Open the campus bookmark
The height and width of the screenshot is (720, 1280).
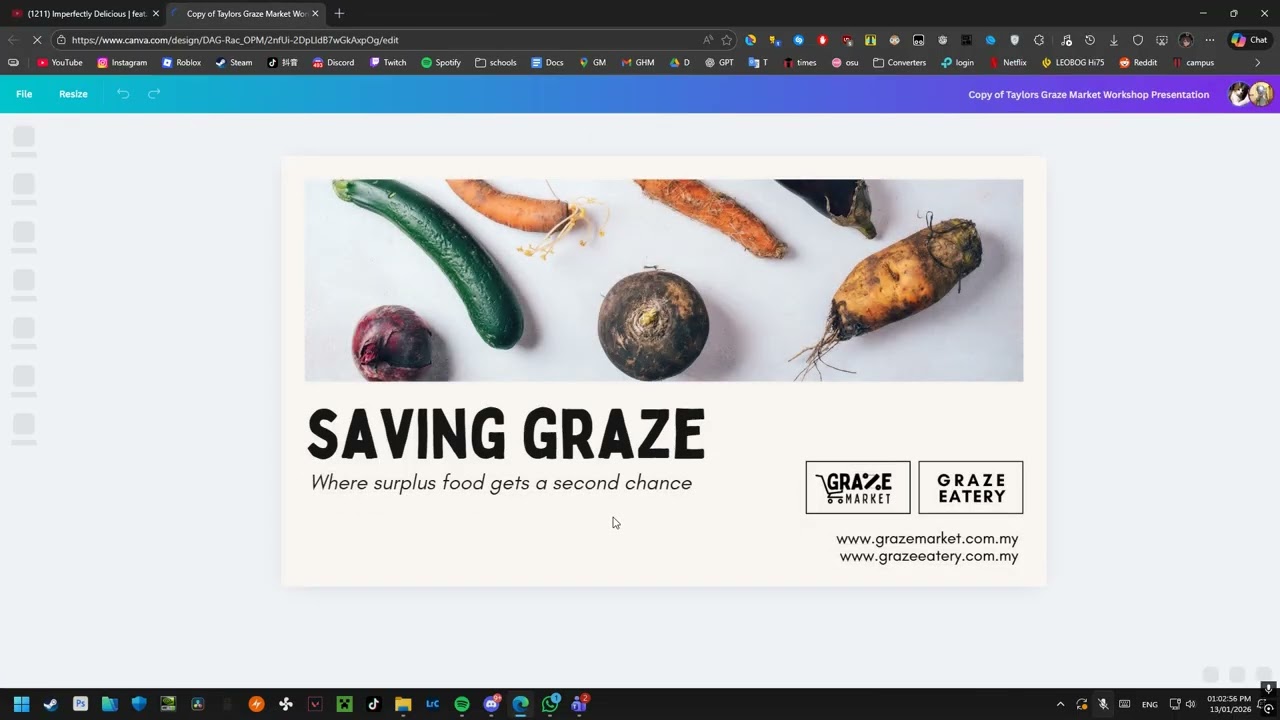[x=1193, y=63]
